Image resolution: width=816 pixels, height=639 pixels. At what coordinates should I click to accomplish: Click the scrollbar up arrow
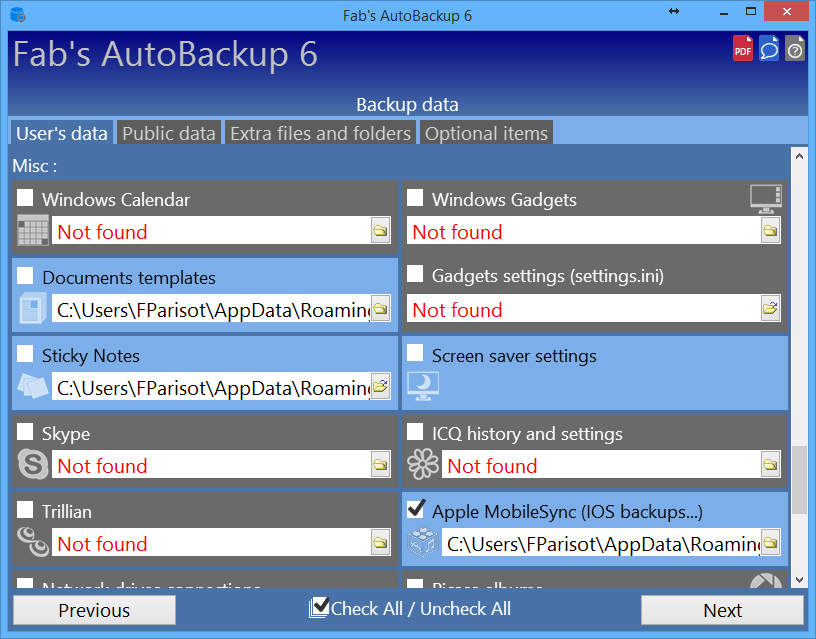799,156
